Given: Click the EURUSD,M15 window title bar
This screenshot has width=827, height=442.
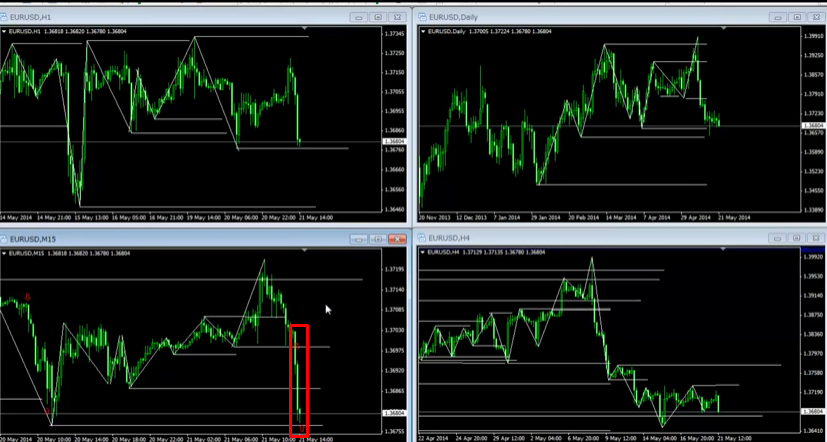Looking at the screenshot, I should tap(180, 239).
